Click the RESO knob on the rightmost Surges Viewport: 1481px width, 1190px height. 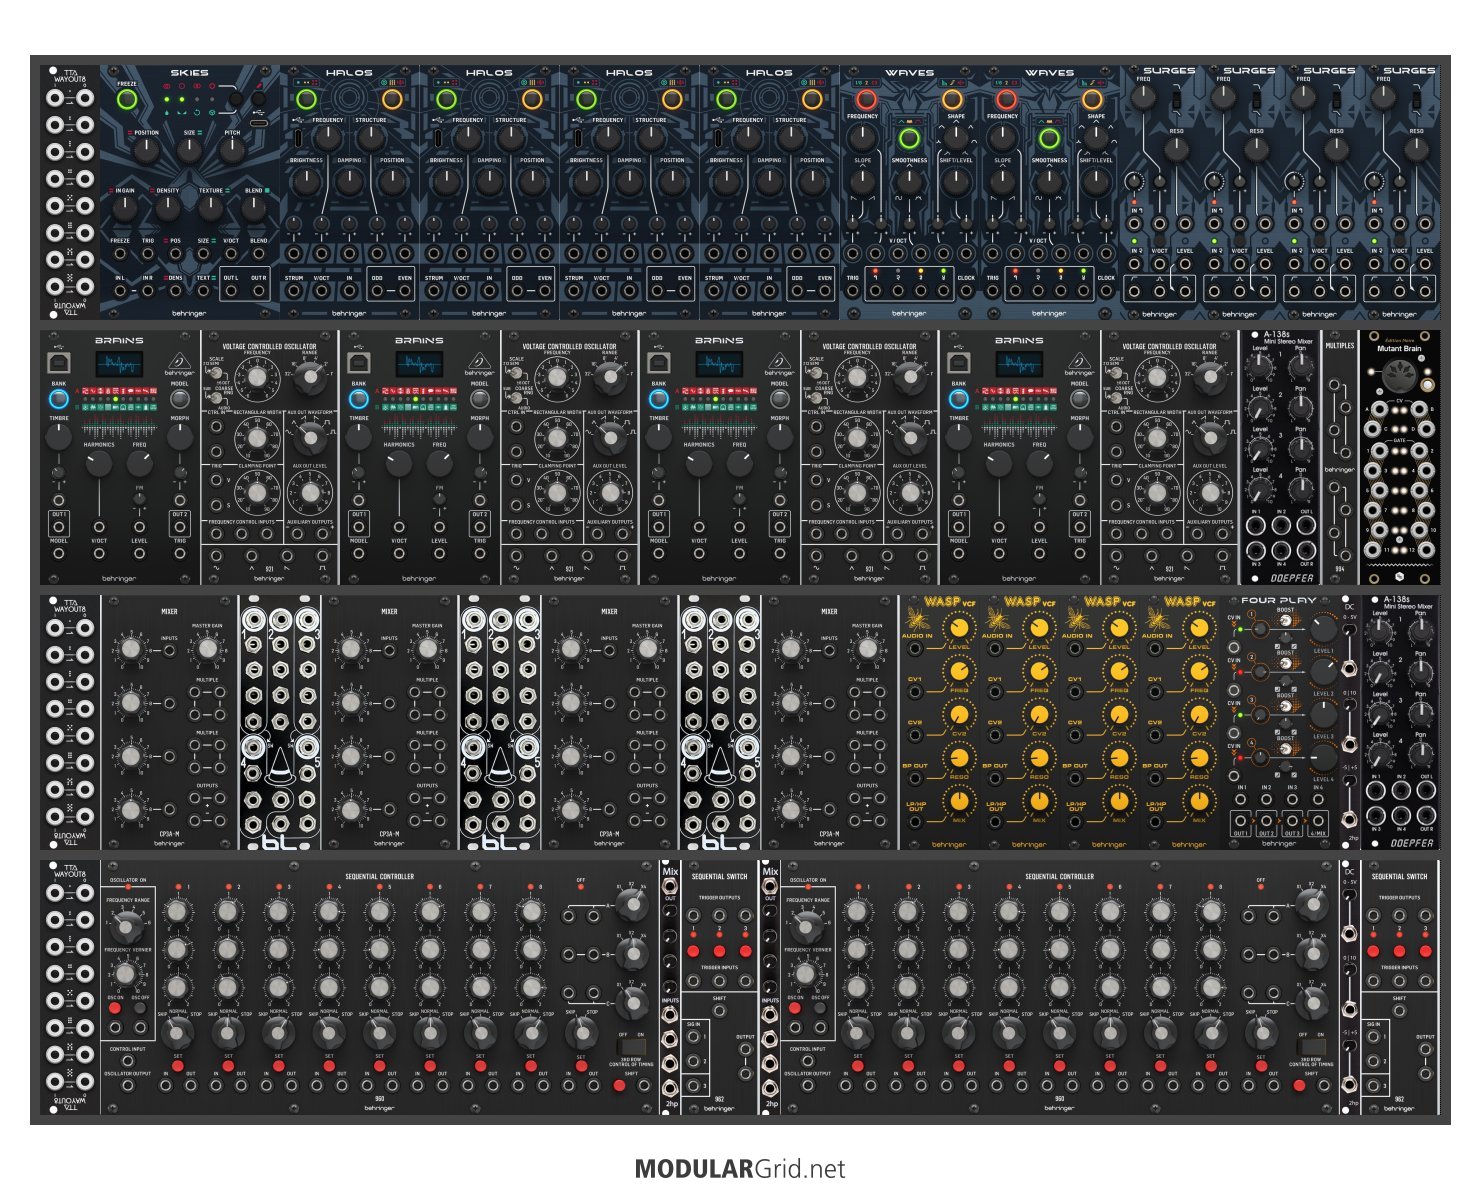pos(1415,150)
